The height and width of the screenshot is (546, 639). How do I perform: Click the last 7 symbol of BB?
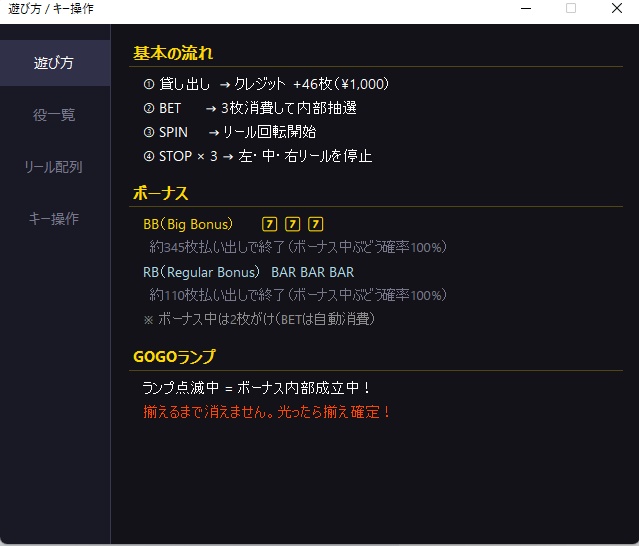point(316,224)
